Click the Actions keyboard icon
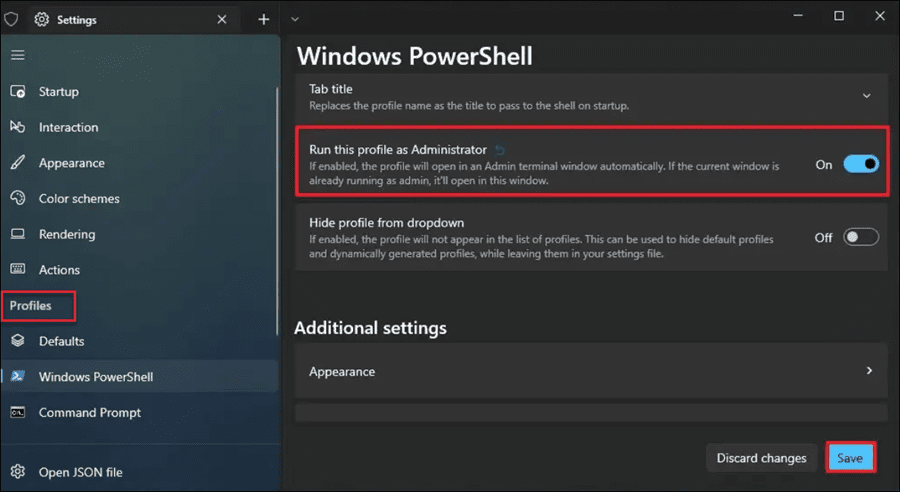 pyautogui.click(x=18, y=269)
